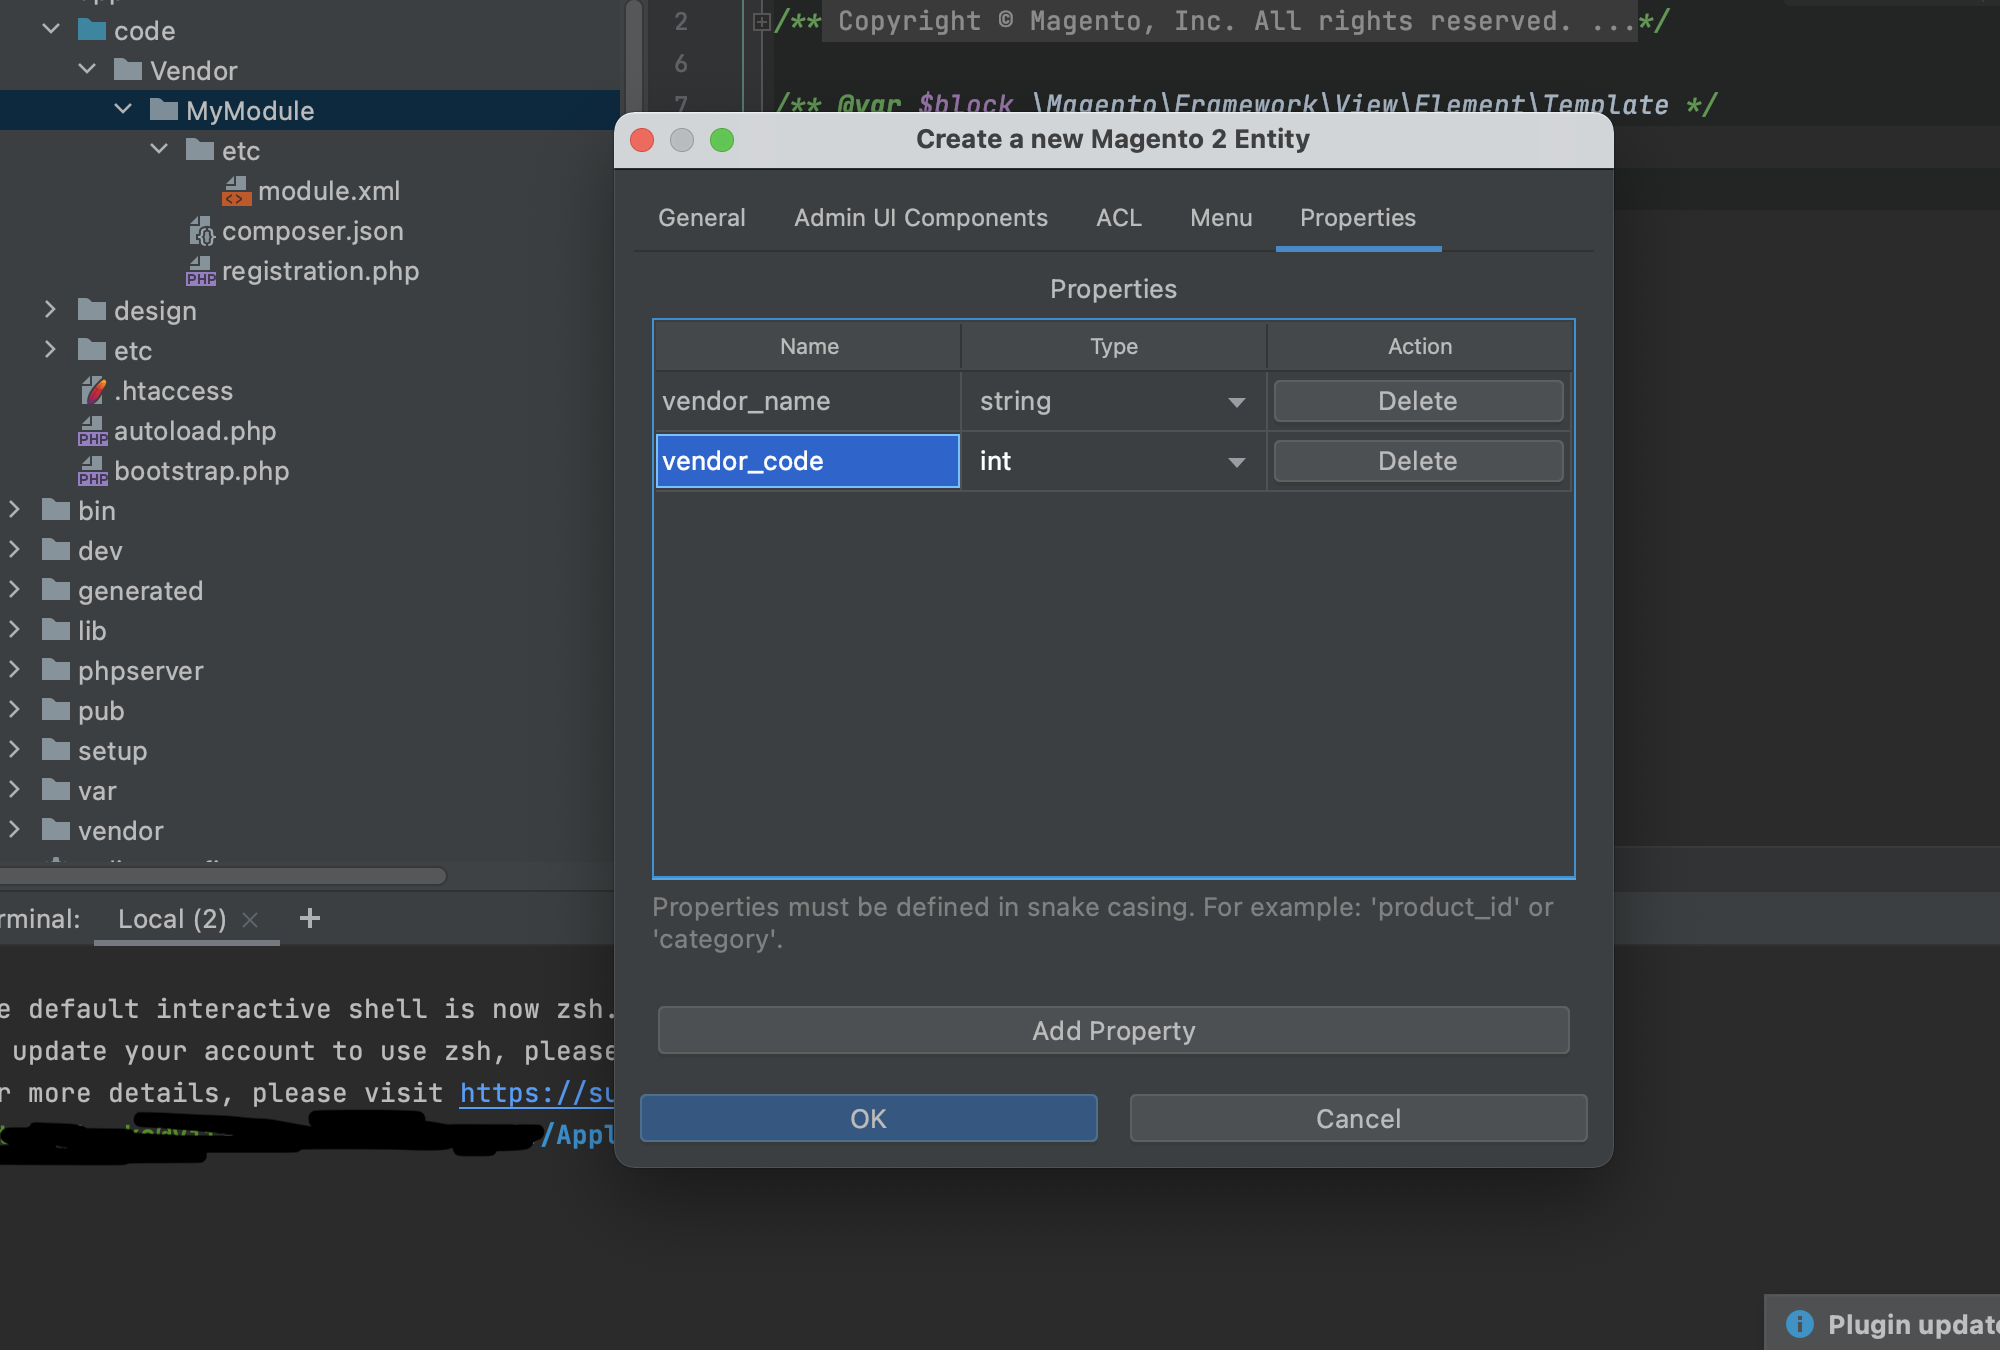The height and width of the screenshot is (1350, 2000).
Task: Close the Local (2) terminal tab
Action: coord(251,919)
